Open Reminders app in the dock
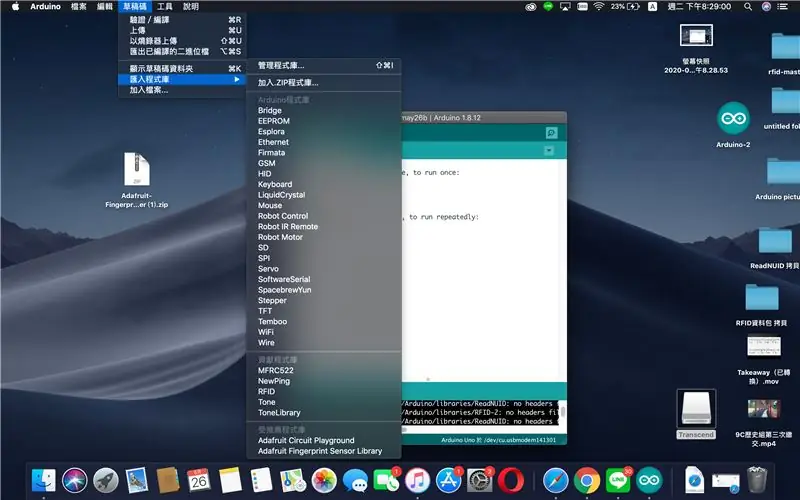Viewport: 800px width, 500px height. point(262,481)
